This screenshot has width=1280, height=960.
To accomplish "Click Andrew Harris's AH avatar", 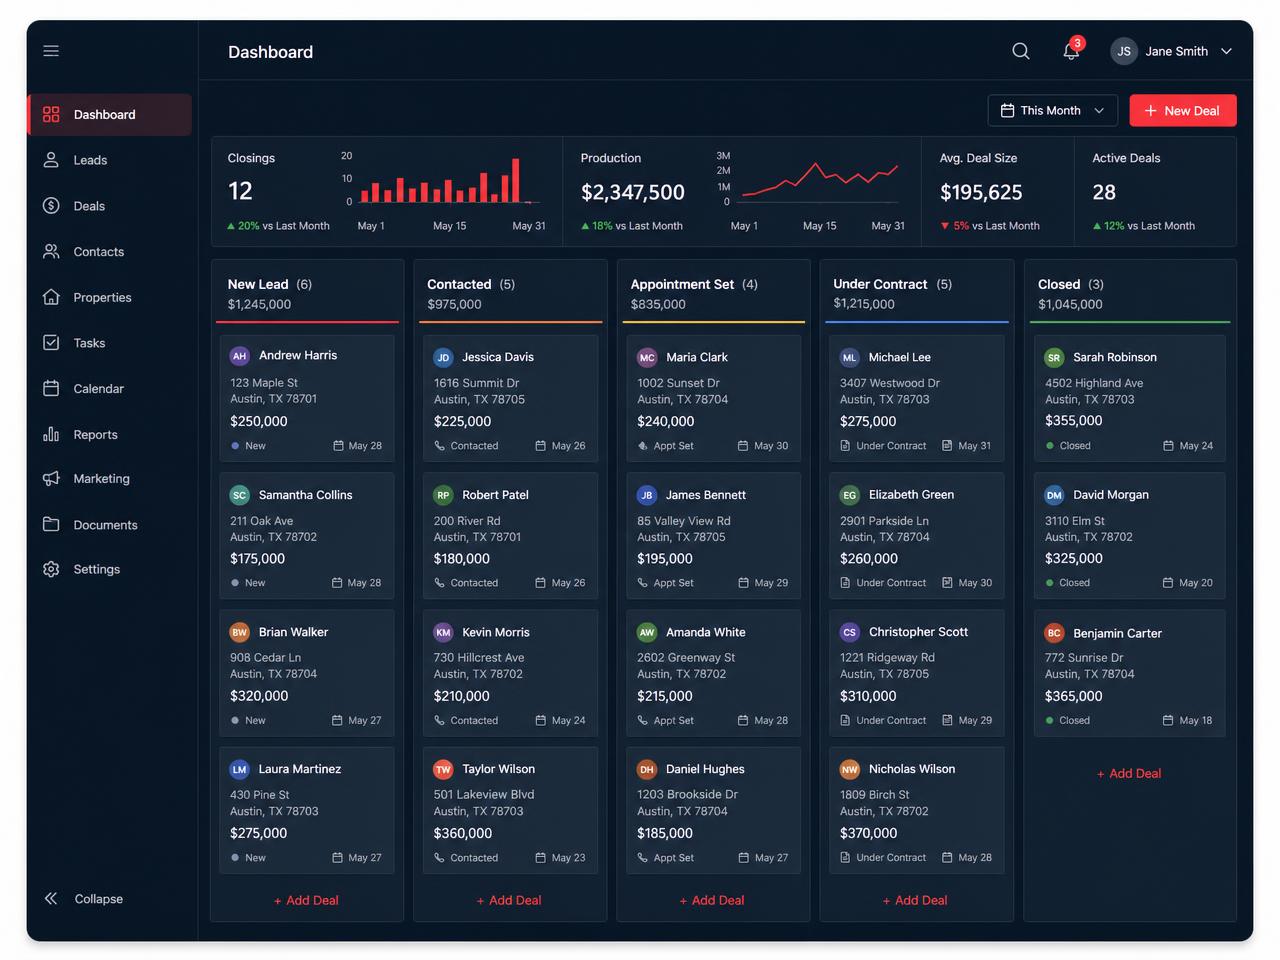I will click(239, 356).
